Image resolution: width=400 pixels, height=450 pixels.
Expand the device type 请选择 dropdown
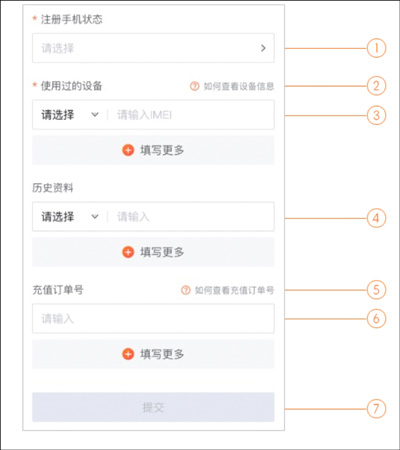[x=70, y=115]
